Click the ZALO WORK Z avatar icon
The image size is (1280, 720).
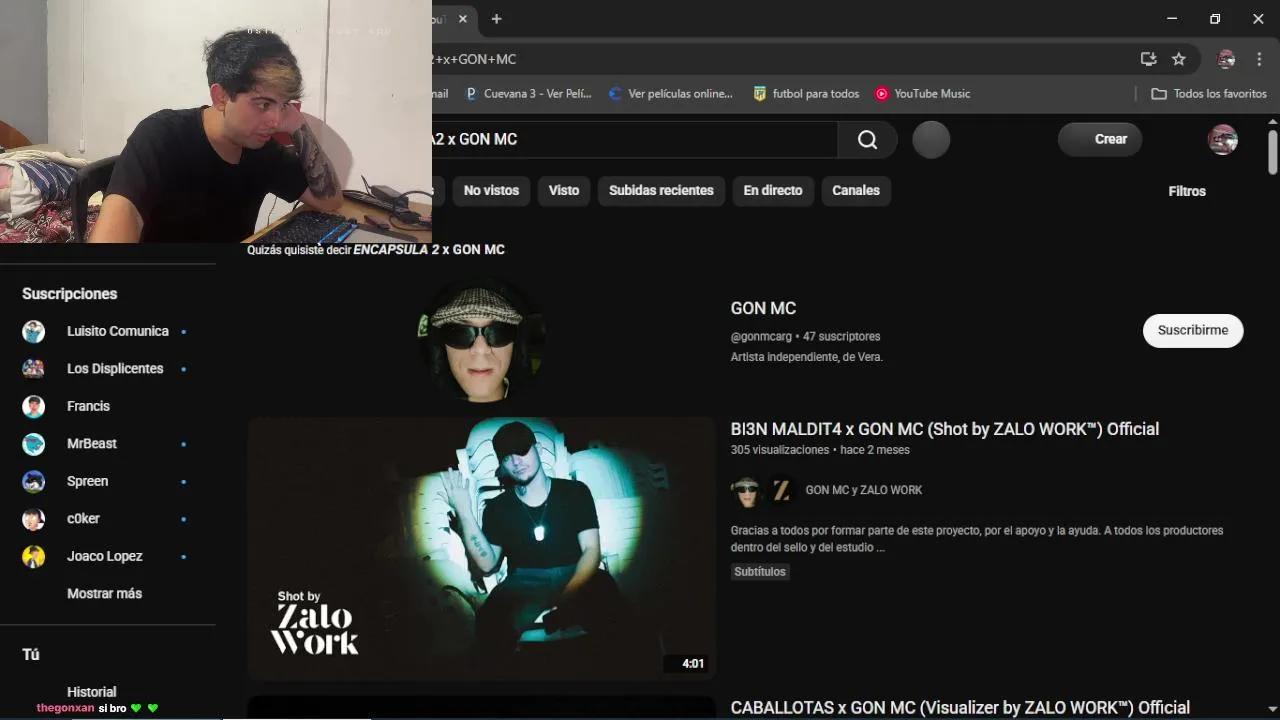point(781,491)
